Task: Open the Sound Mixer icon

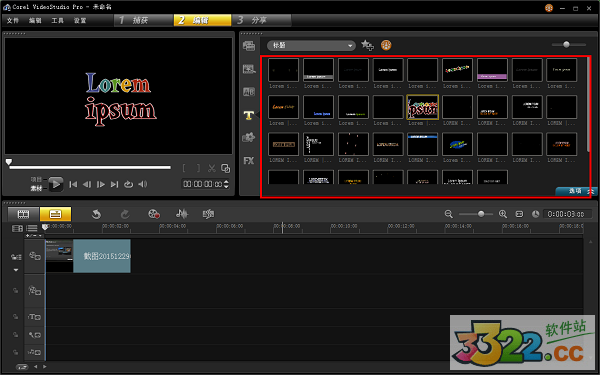Action: (x=182, y=214)
